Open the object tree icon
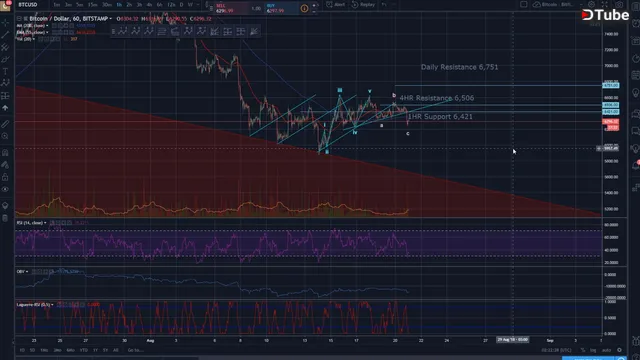 [5, 205]
